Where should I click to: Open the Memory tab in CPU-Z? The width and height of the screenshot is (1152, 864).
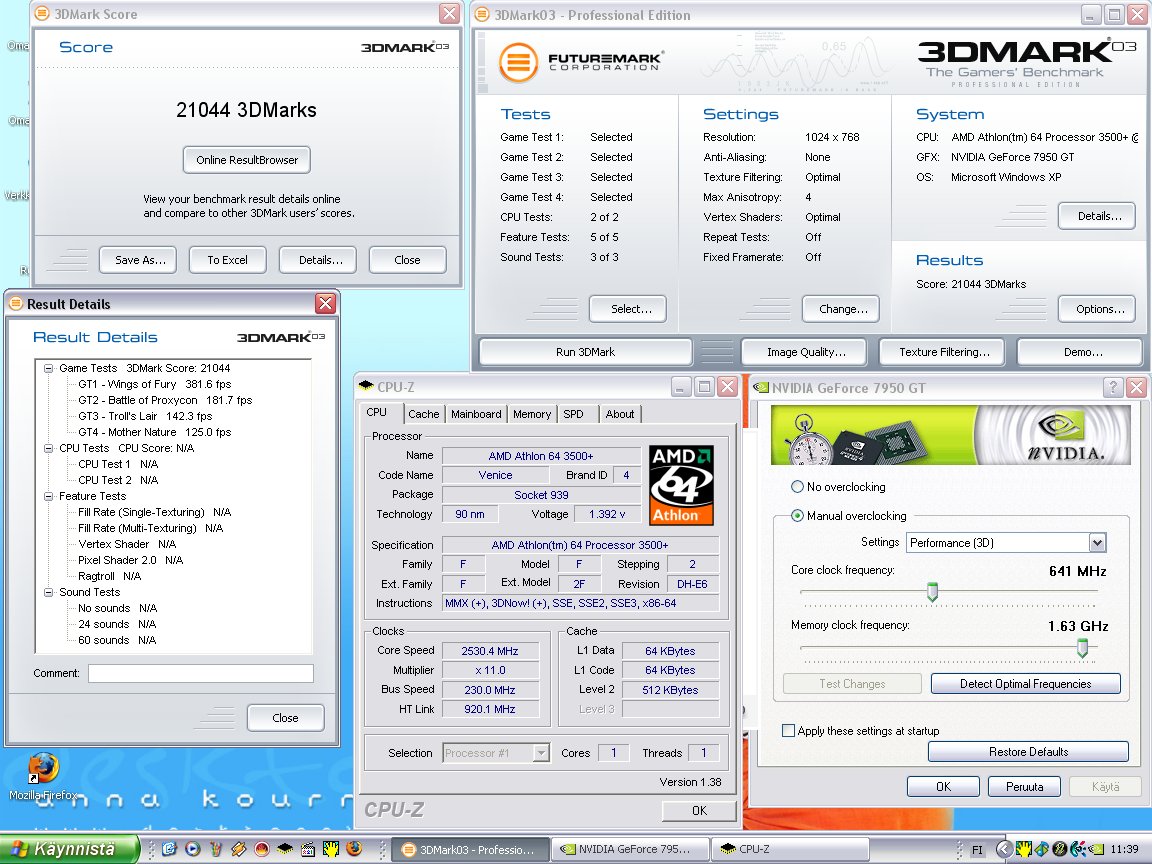point(532,414)
